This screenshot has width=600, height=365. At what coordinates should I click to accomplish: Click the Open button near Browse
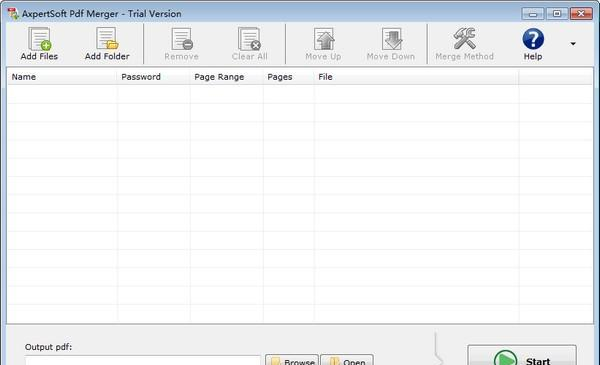[347, 360]
